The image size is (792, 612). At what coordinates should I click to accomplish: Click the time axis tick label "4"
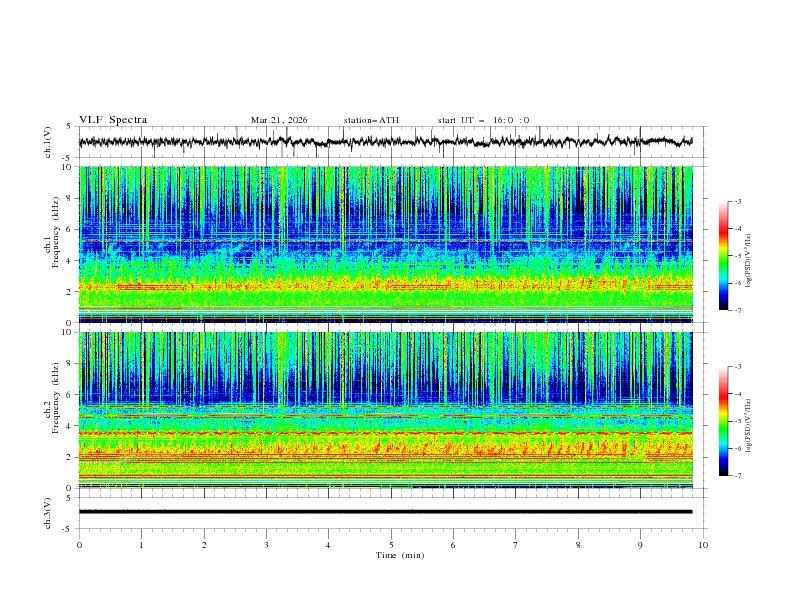[x=328, y=545]
